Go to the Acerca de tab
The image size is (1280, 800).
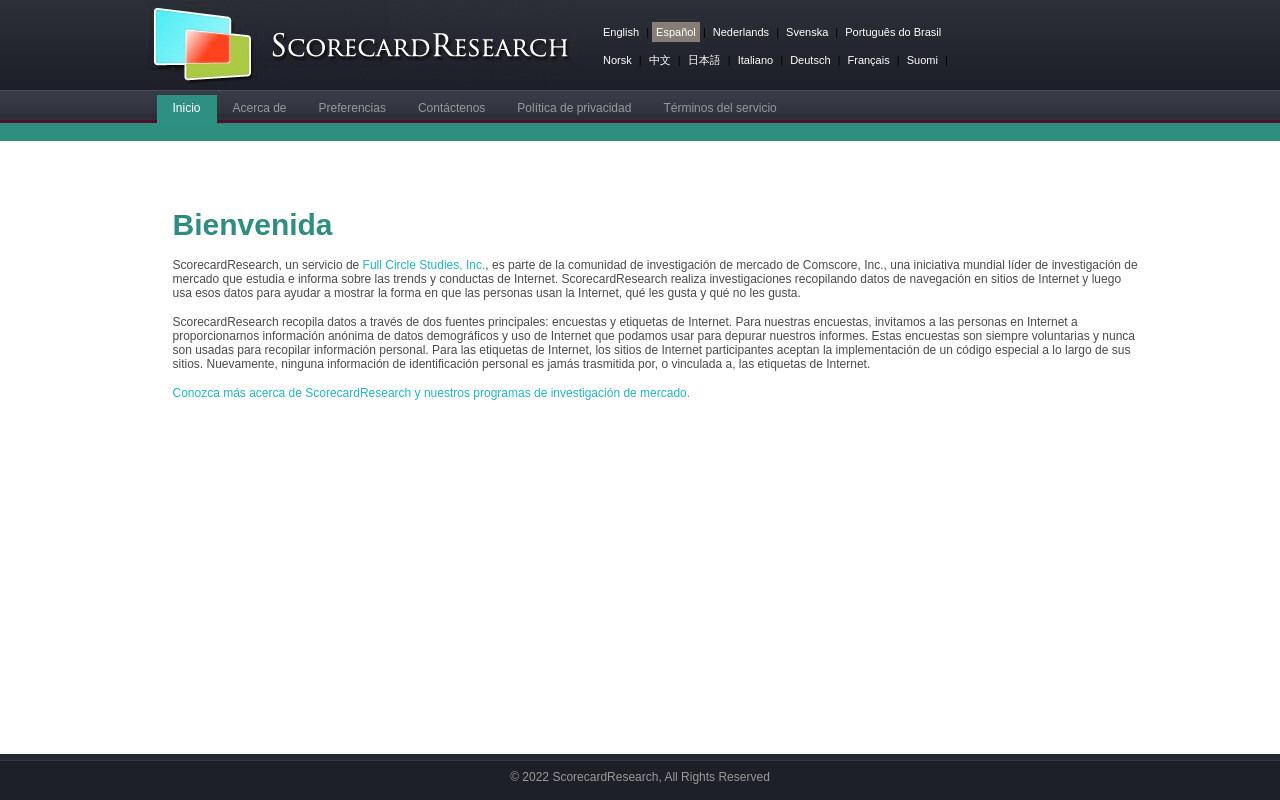click(x=259, y=108)
